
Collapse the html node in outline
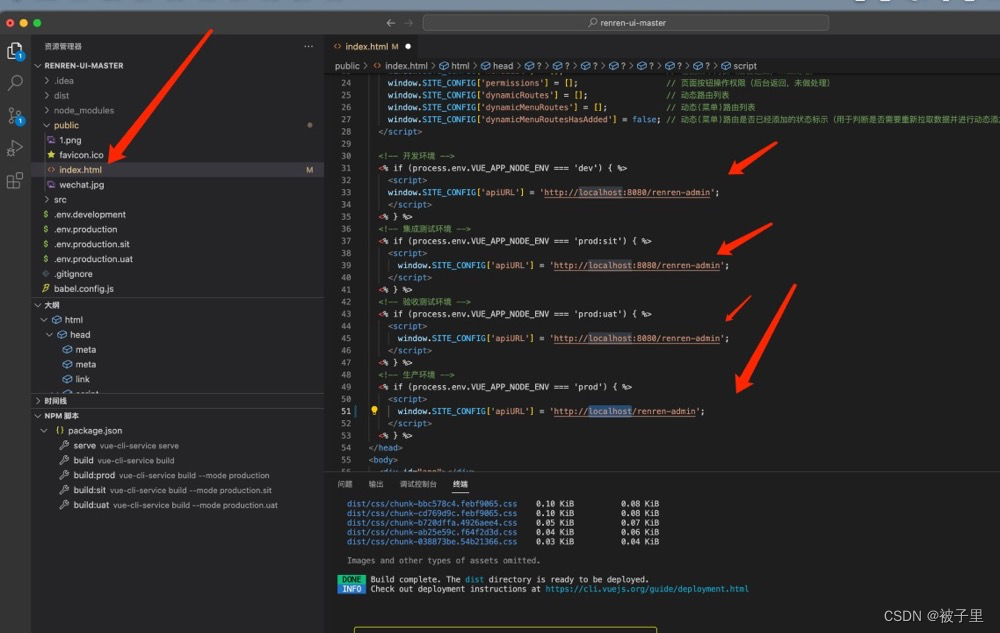tap(44, 320)
